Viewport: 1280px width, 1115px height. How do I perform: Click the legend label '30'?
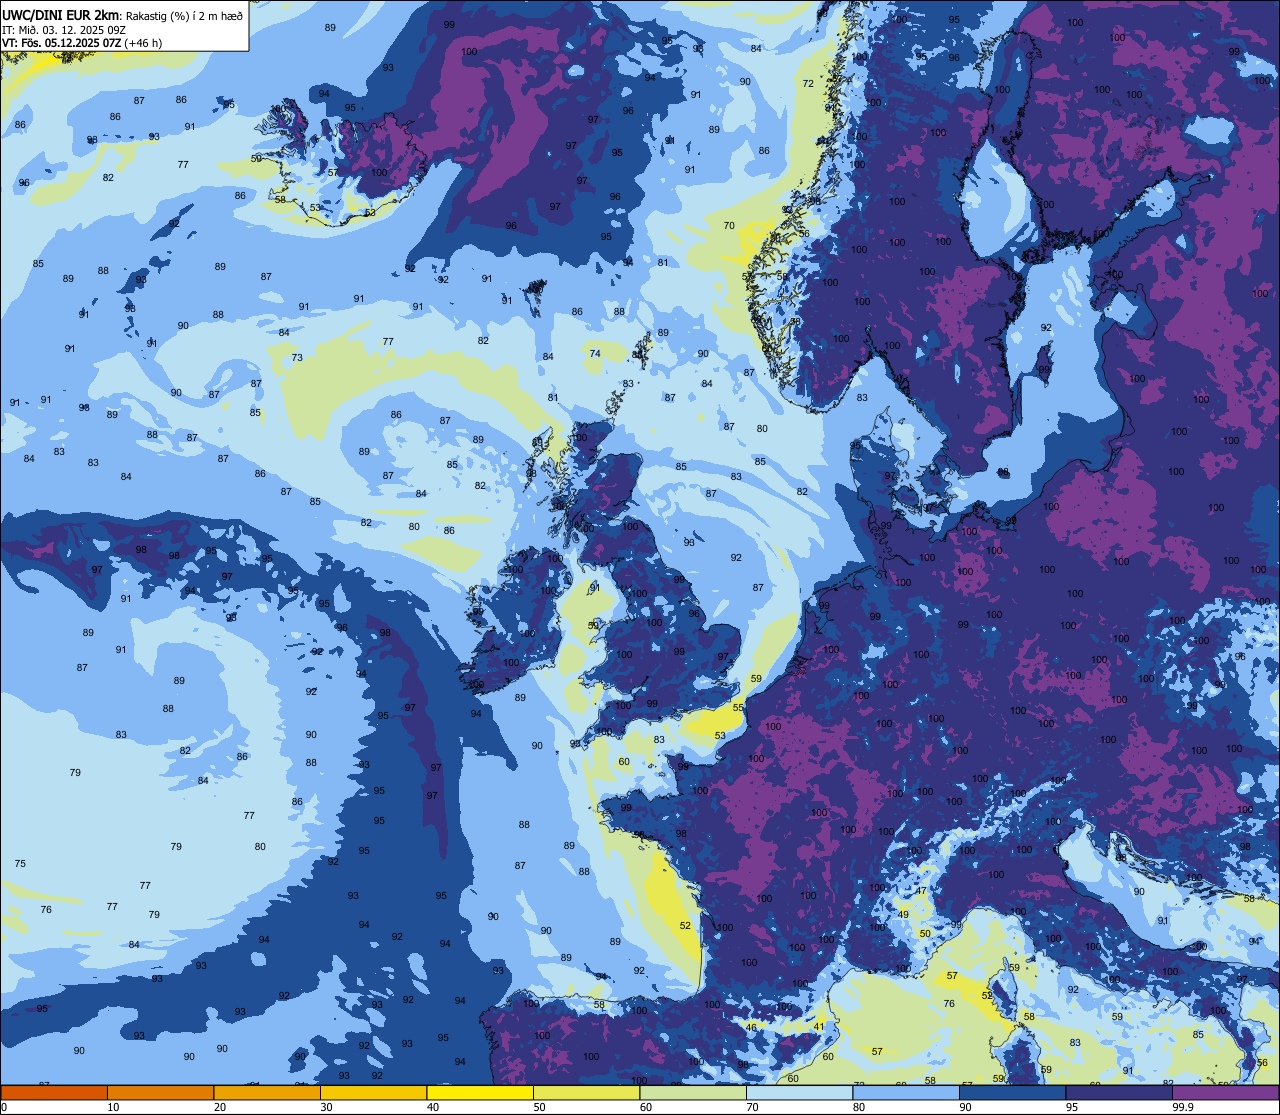point(326,1107)
